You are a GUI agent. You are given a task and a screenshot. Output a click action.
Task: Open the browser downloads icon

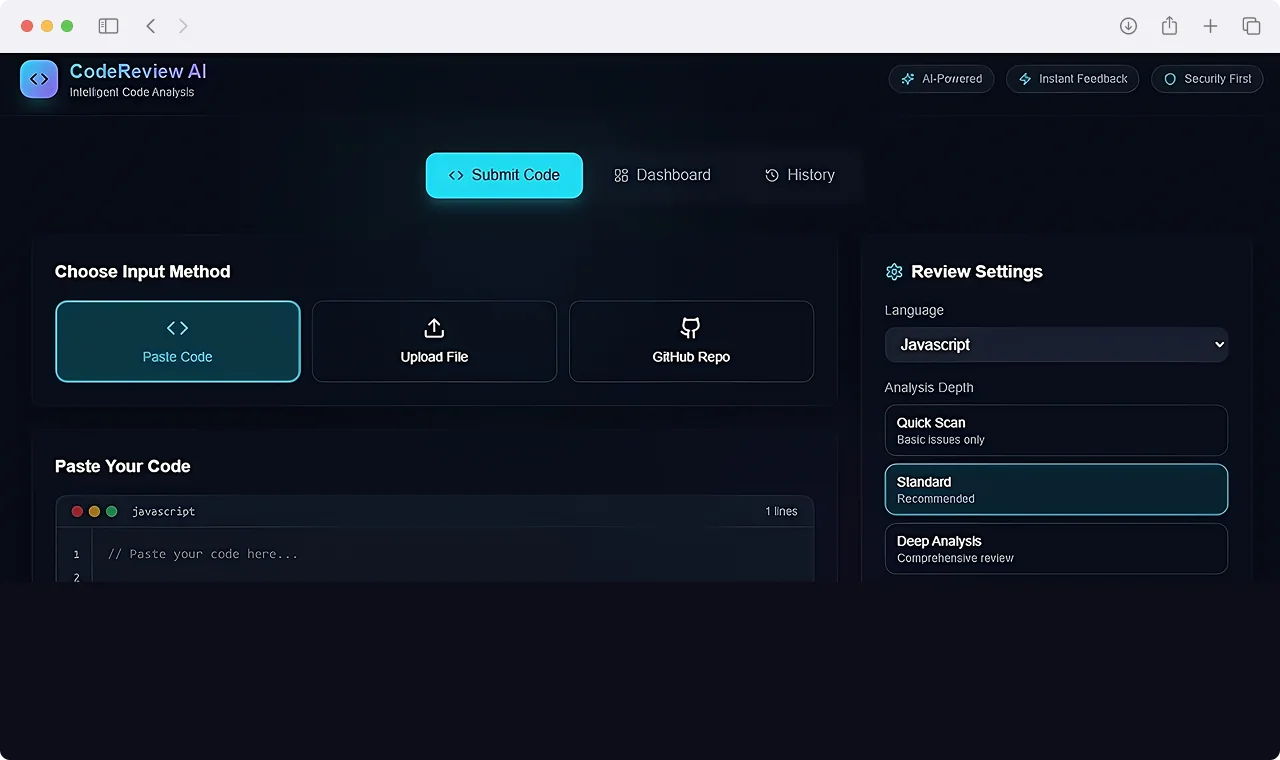point(1128,26)
